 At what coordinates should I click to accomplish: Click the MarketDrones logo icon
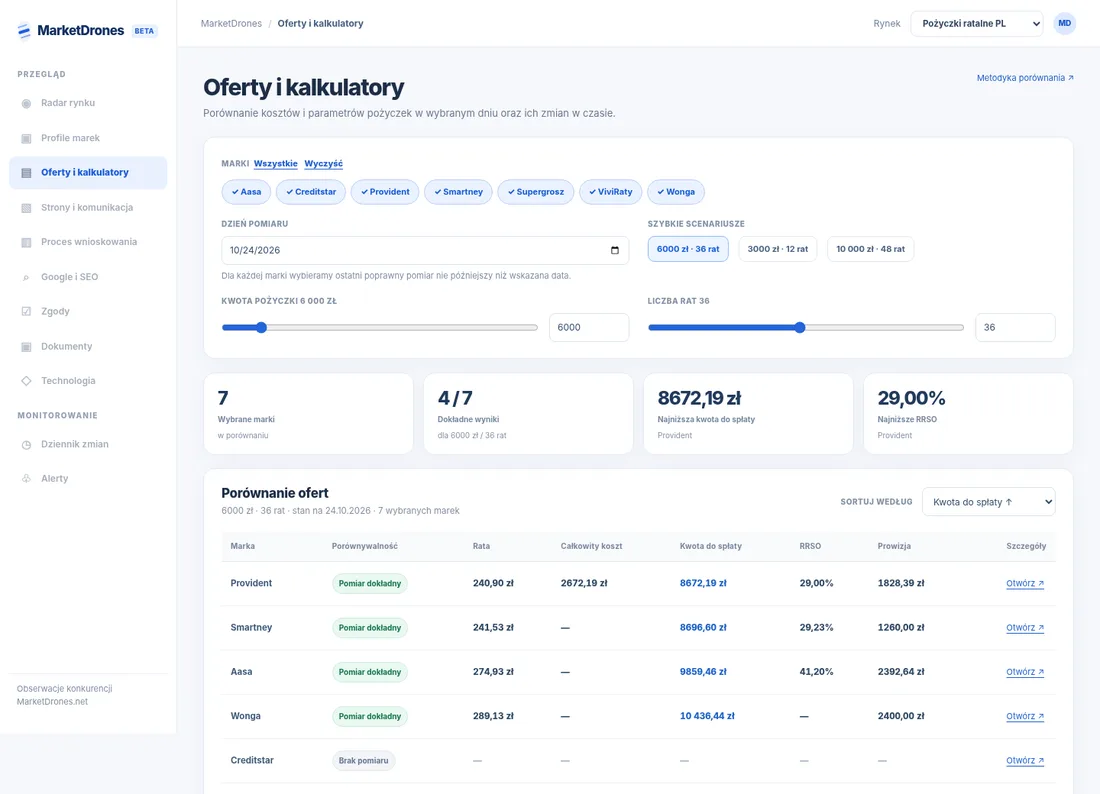[x=24, y=31]
